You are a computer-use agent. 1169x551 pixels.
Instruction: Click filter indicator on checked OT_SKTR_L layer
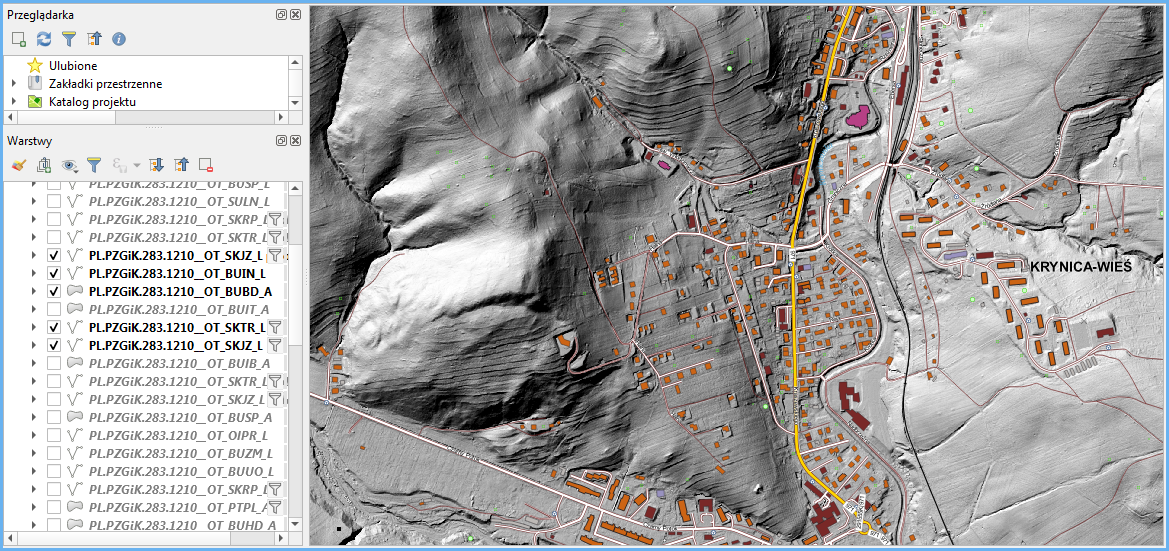[x=275, y=327]
